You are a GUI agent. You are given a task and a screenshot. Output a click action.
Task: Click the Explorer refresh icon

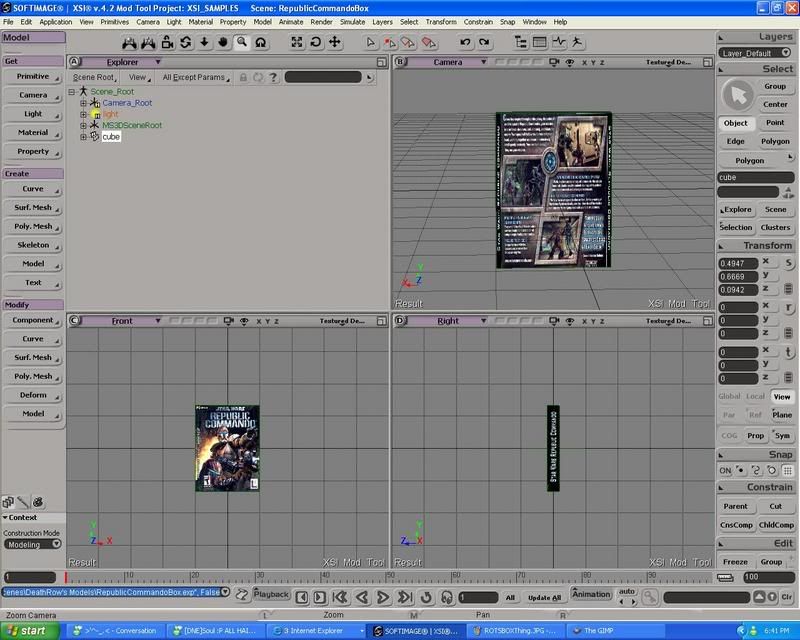coord(258,77)
